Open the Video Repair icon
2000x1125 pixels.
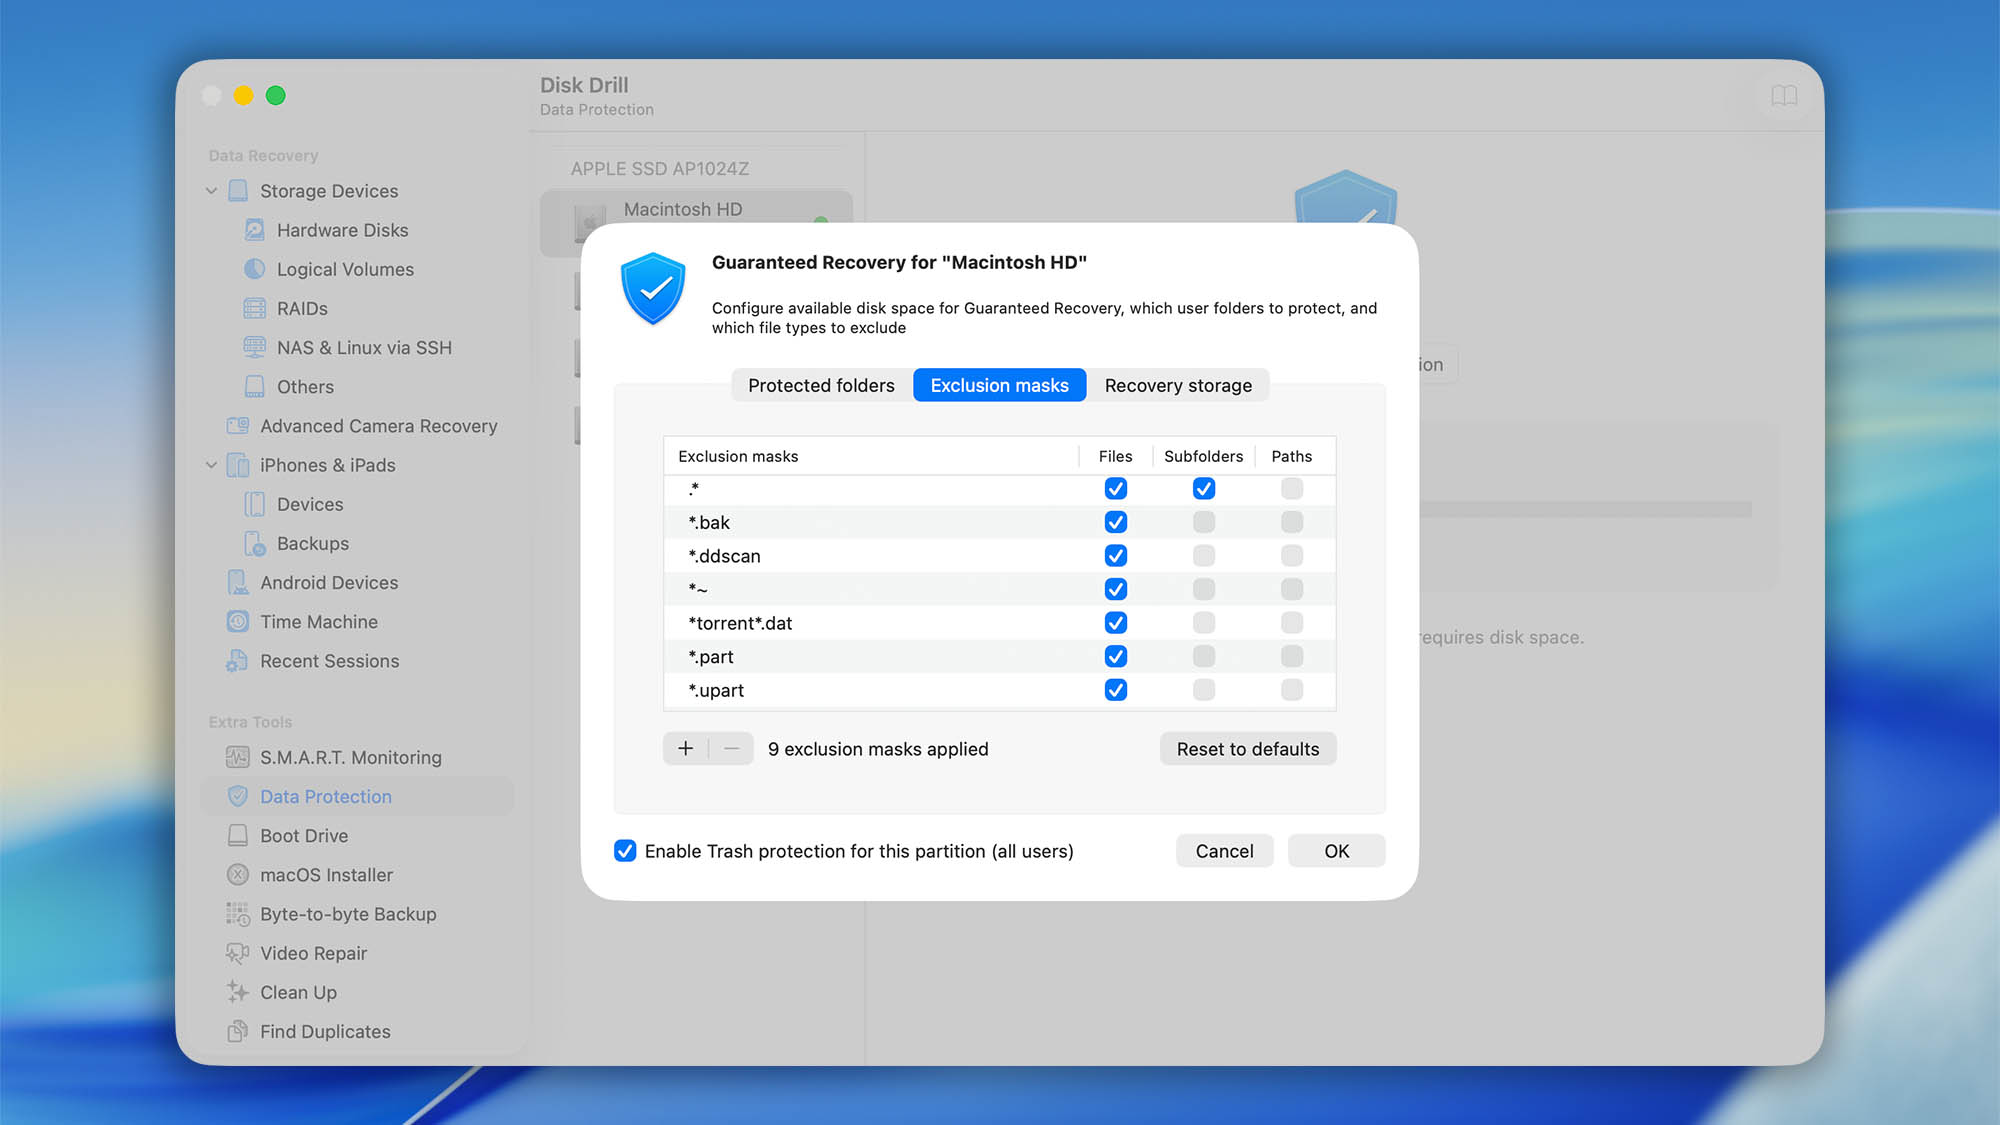pos(238,953)
